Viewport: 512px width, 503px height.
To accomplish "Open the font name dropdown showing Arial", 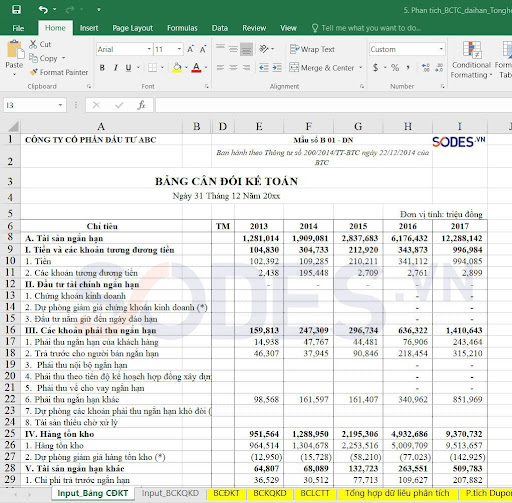I will (149, 49).
